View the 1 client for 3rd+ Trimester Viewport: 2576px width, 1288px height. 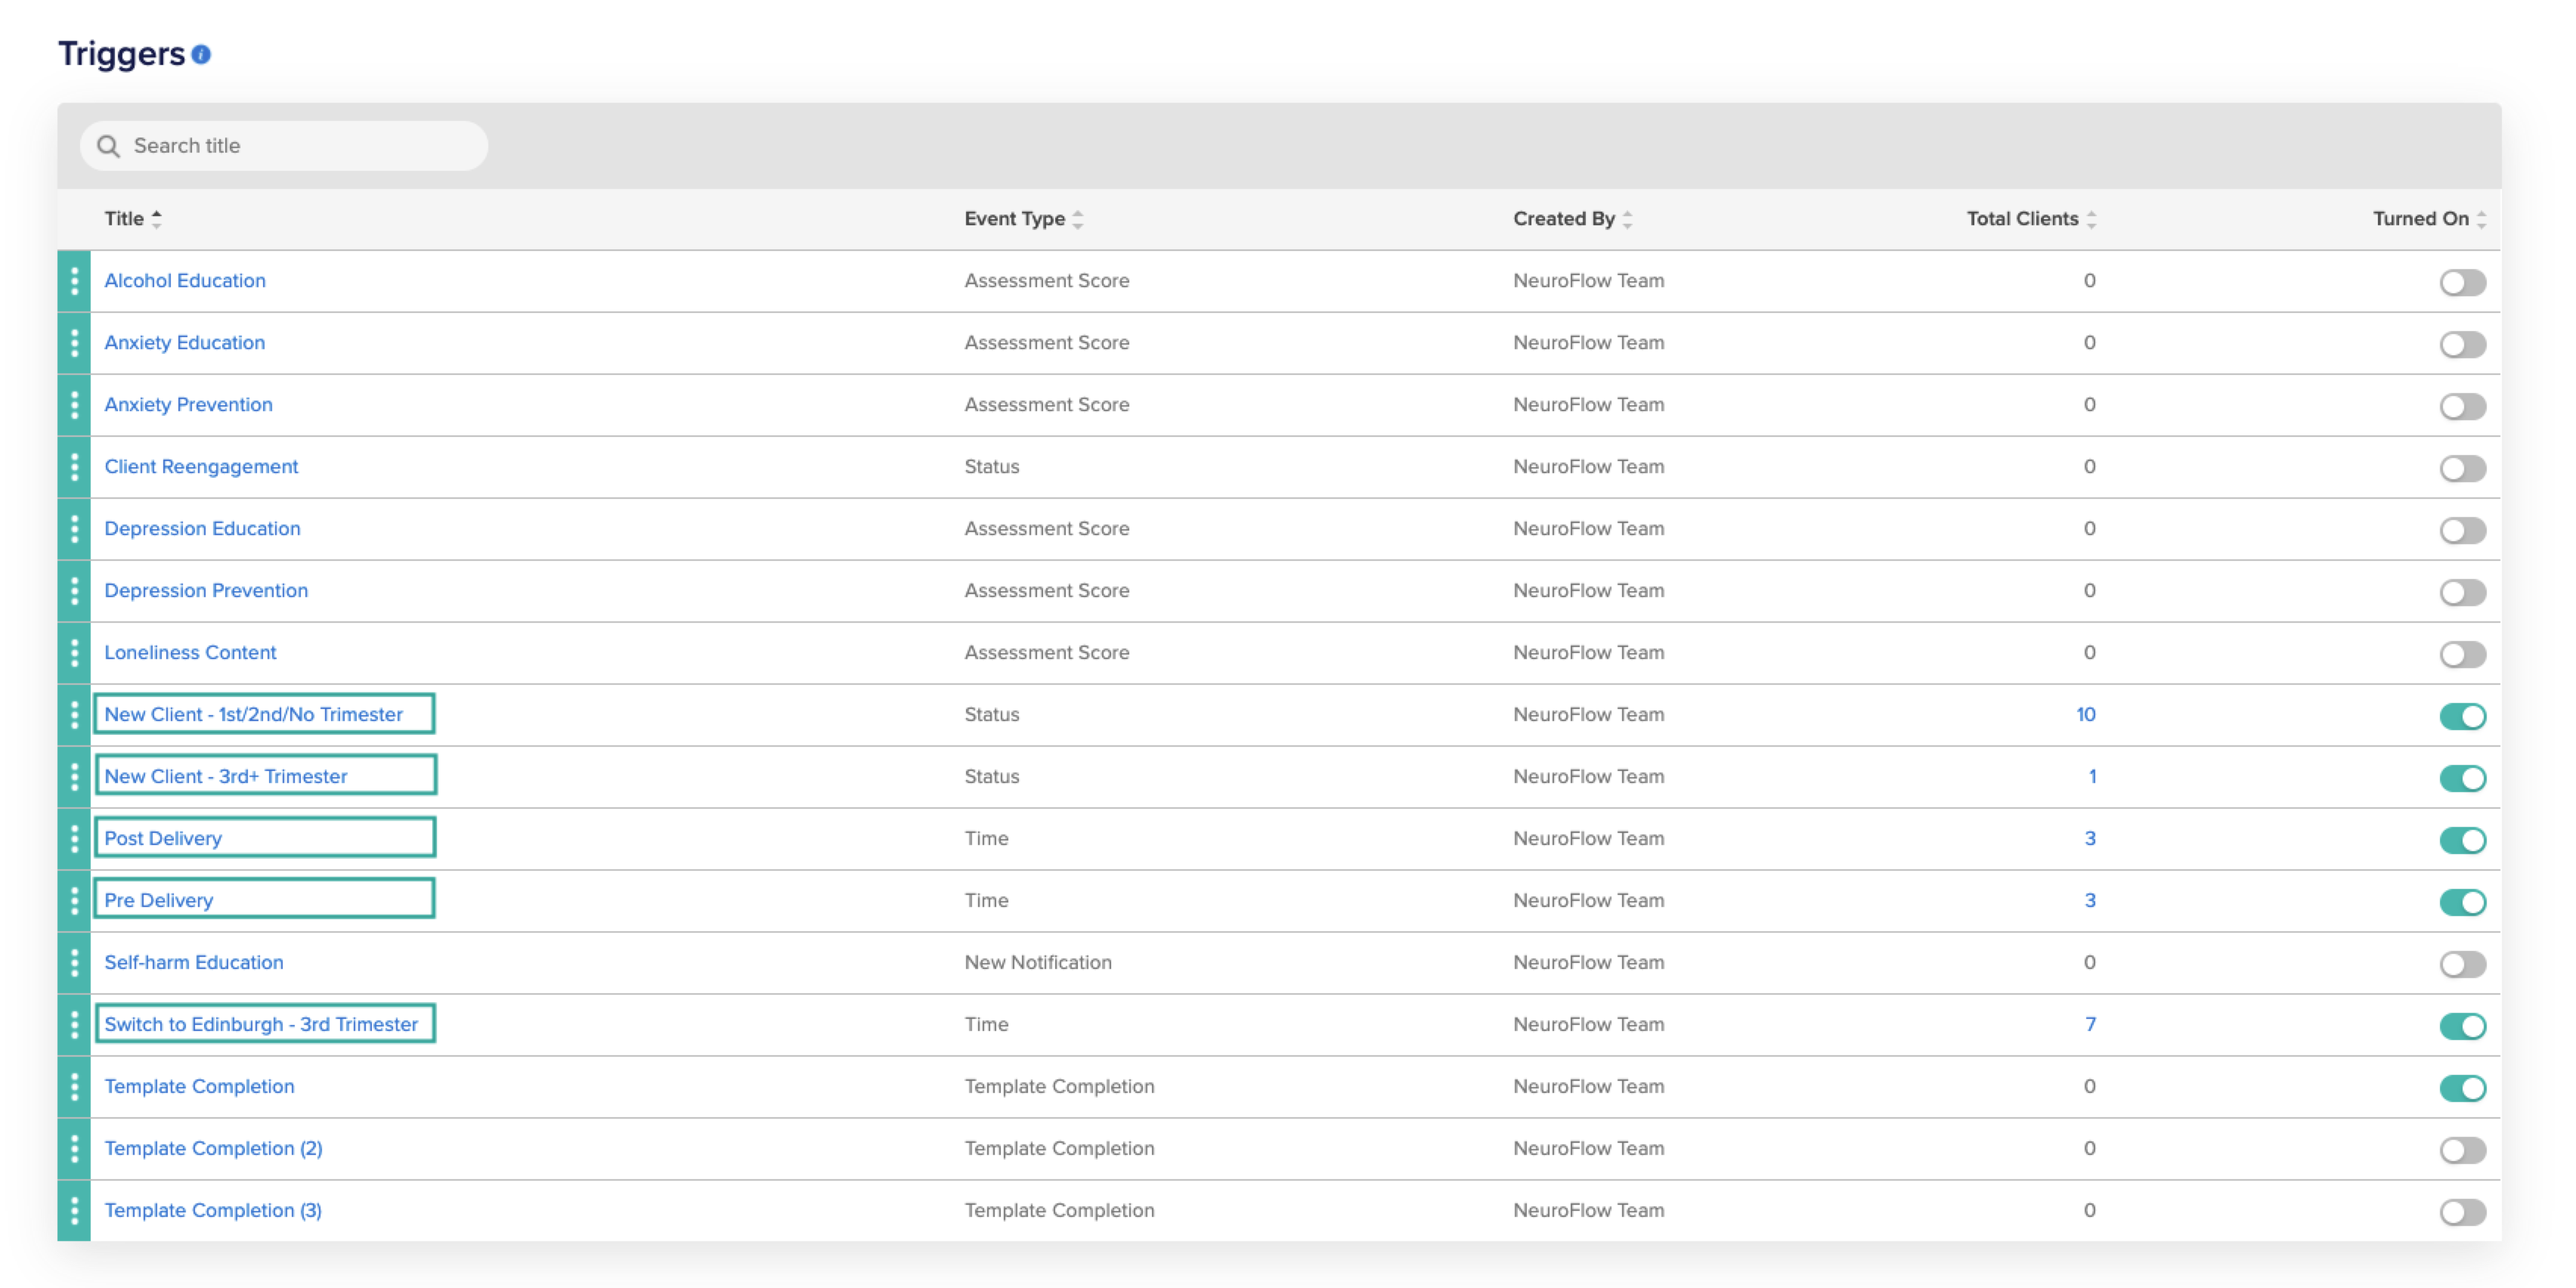coord(2092,777)
